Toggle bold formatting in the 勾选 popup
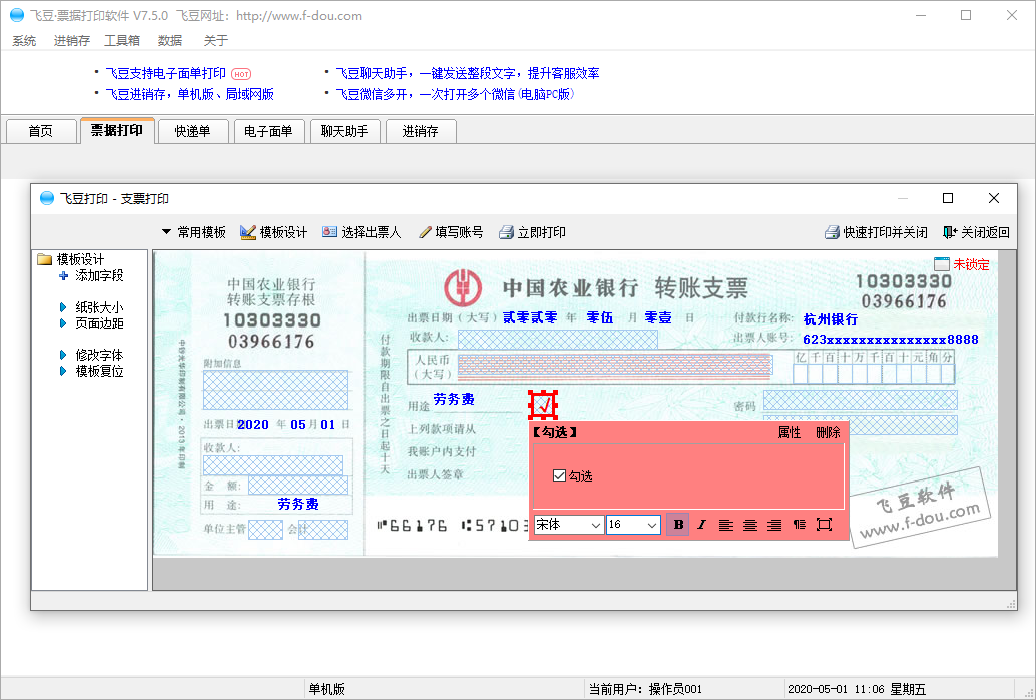The image size is (1036, 700). coord(678,525)
